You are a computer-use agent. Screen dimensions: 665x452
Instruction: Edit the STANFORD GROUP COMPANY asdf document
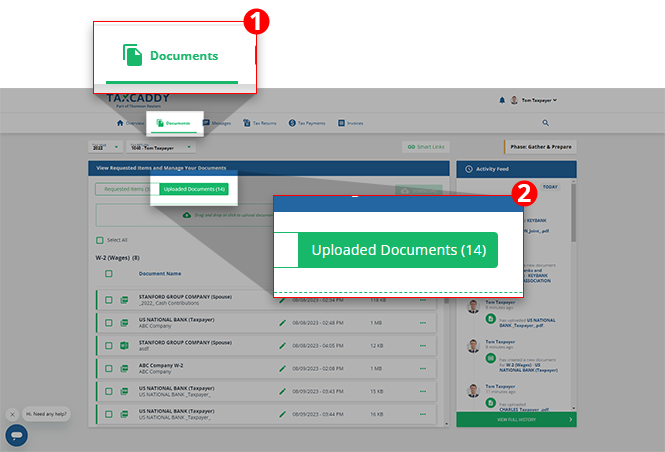click(x=282, y=346)
